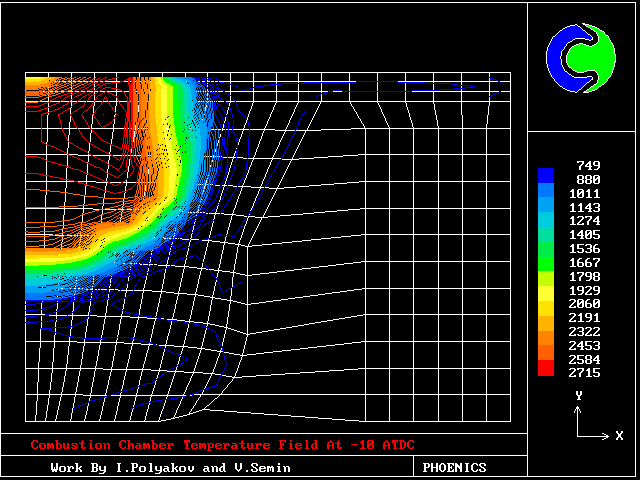This screenshot has width=640, height=480.
Task: Click the X axis arrow label
Action: 619,436
